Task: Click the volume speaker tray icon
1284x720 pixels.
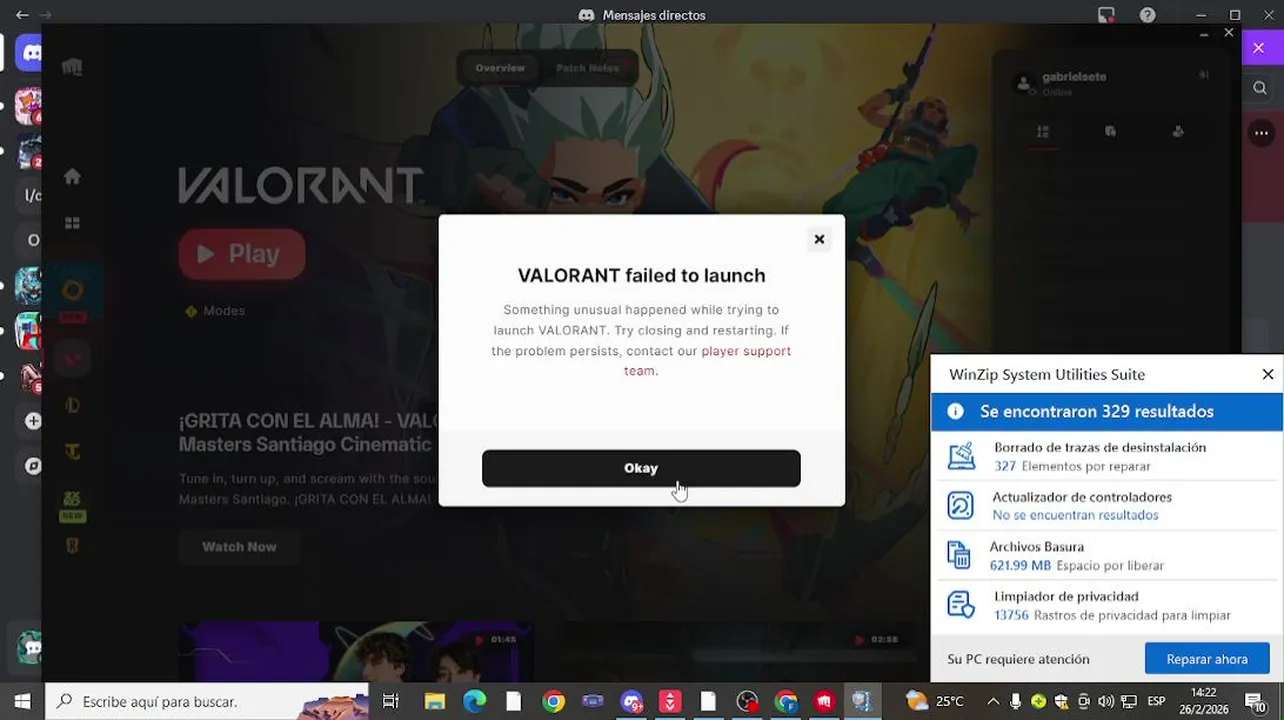Action: pyautogui.click(x=1106, y=702)
